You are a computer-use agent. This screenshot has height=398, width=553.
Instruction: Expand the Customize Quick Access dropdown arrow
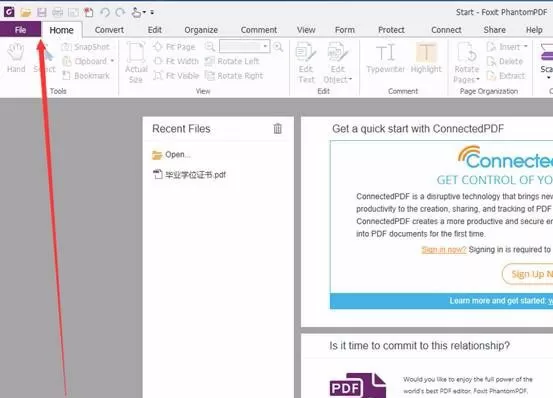152,13
